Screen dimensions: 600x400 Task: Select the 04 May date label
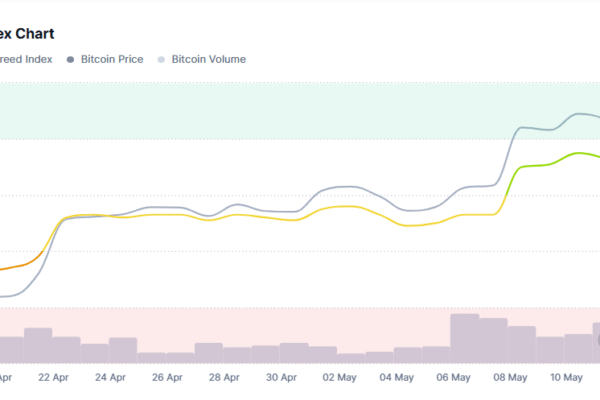(396, 377)
